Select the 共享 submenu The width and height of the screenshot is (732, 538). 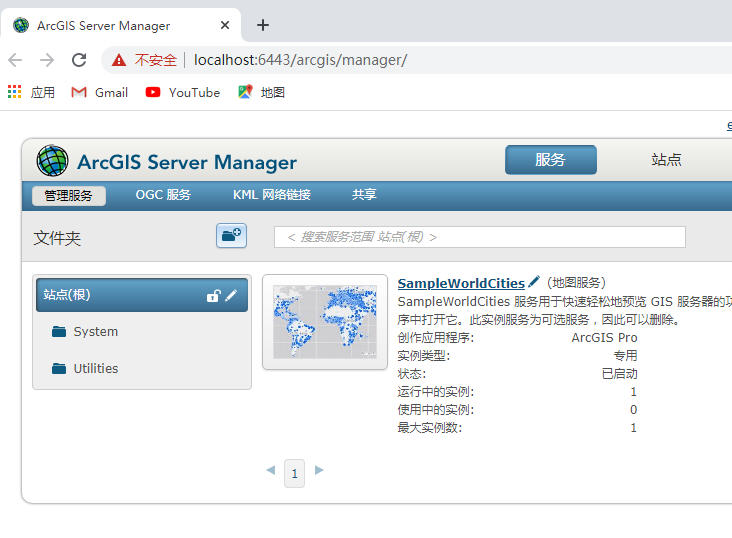(364, 195)
